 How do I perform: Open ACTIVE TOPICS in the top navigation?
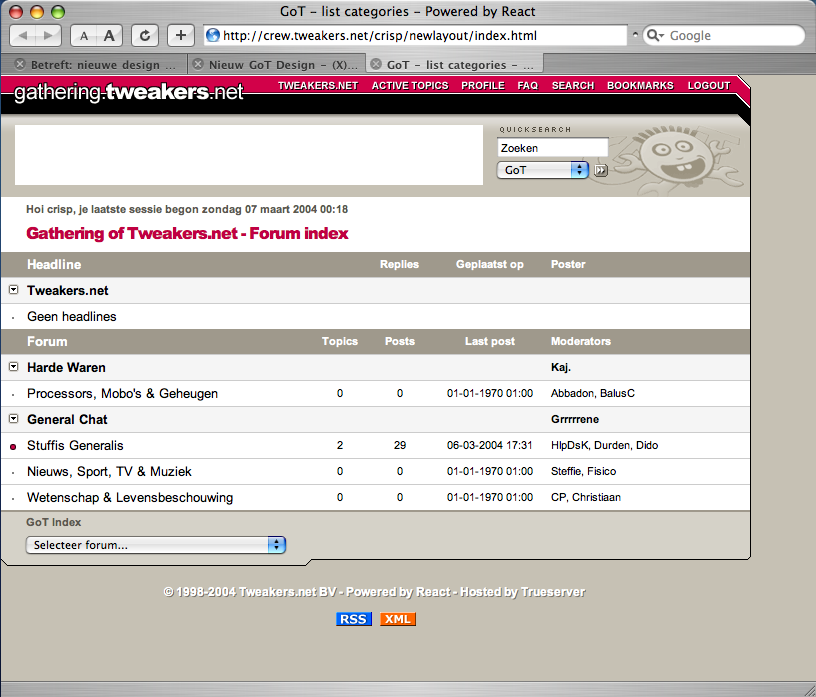coord(410,86)
